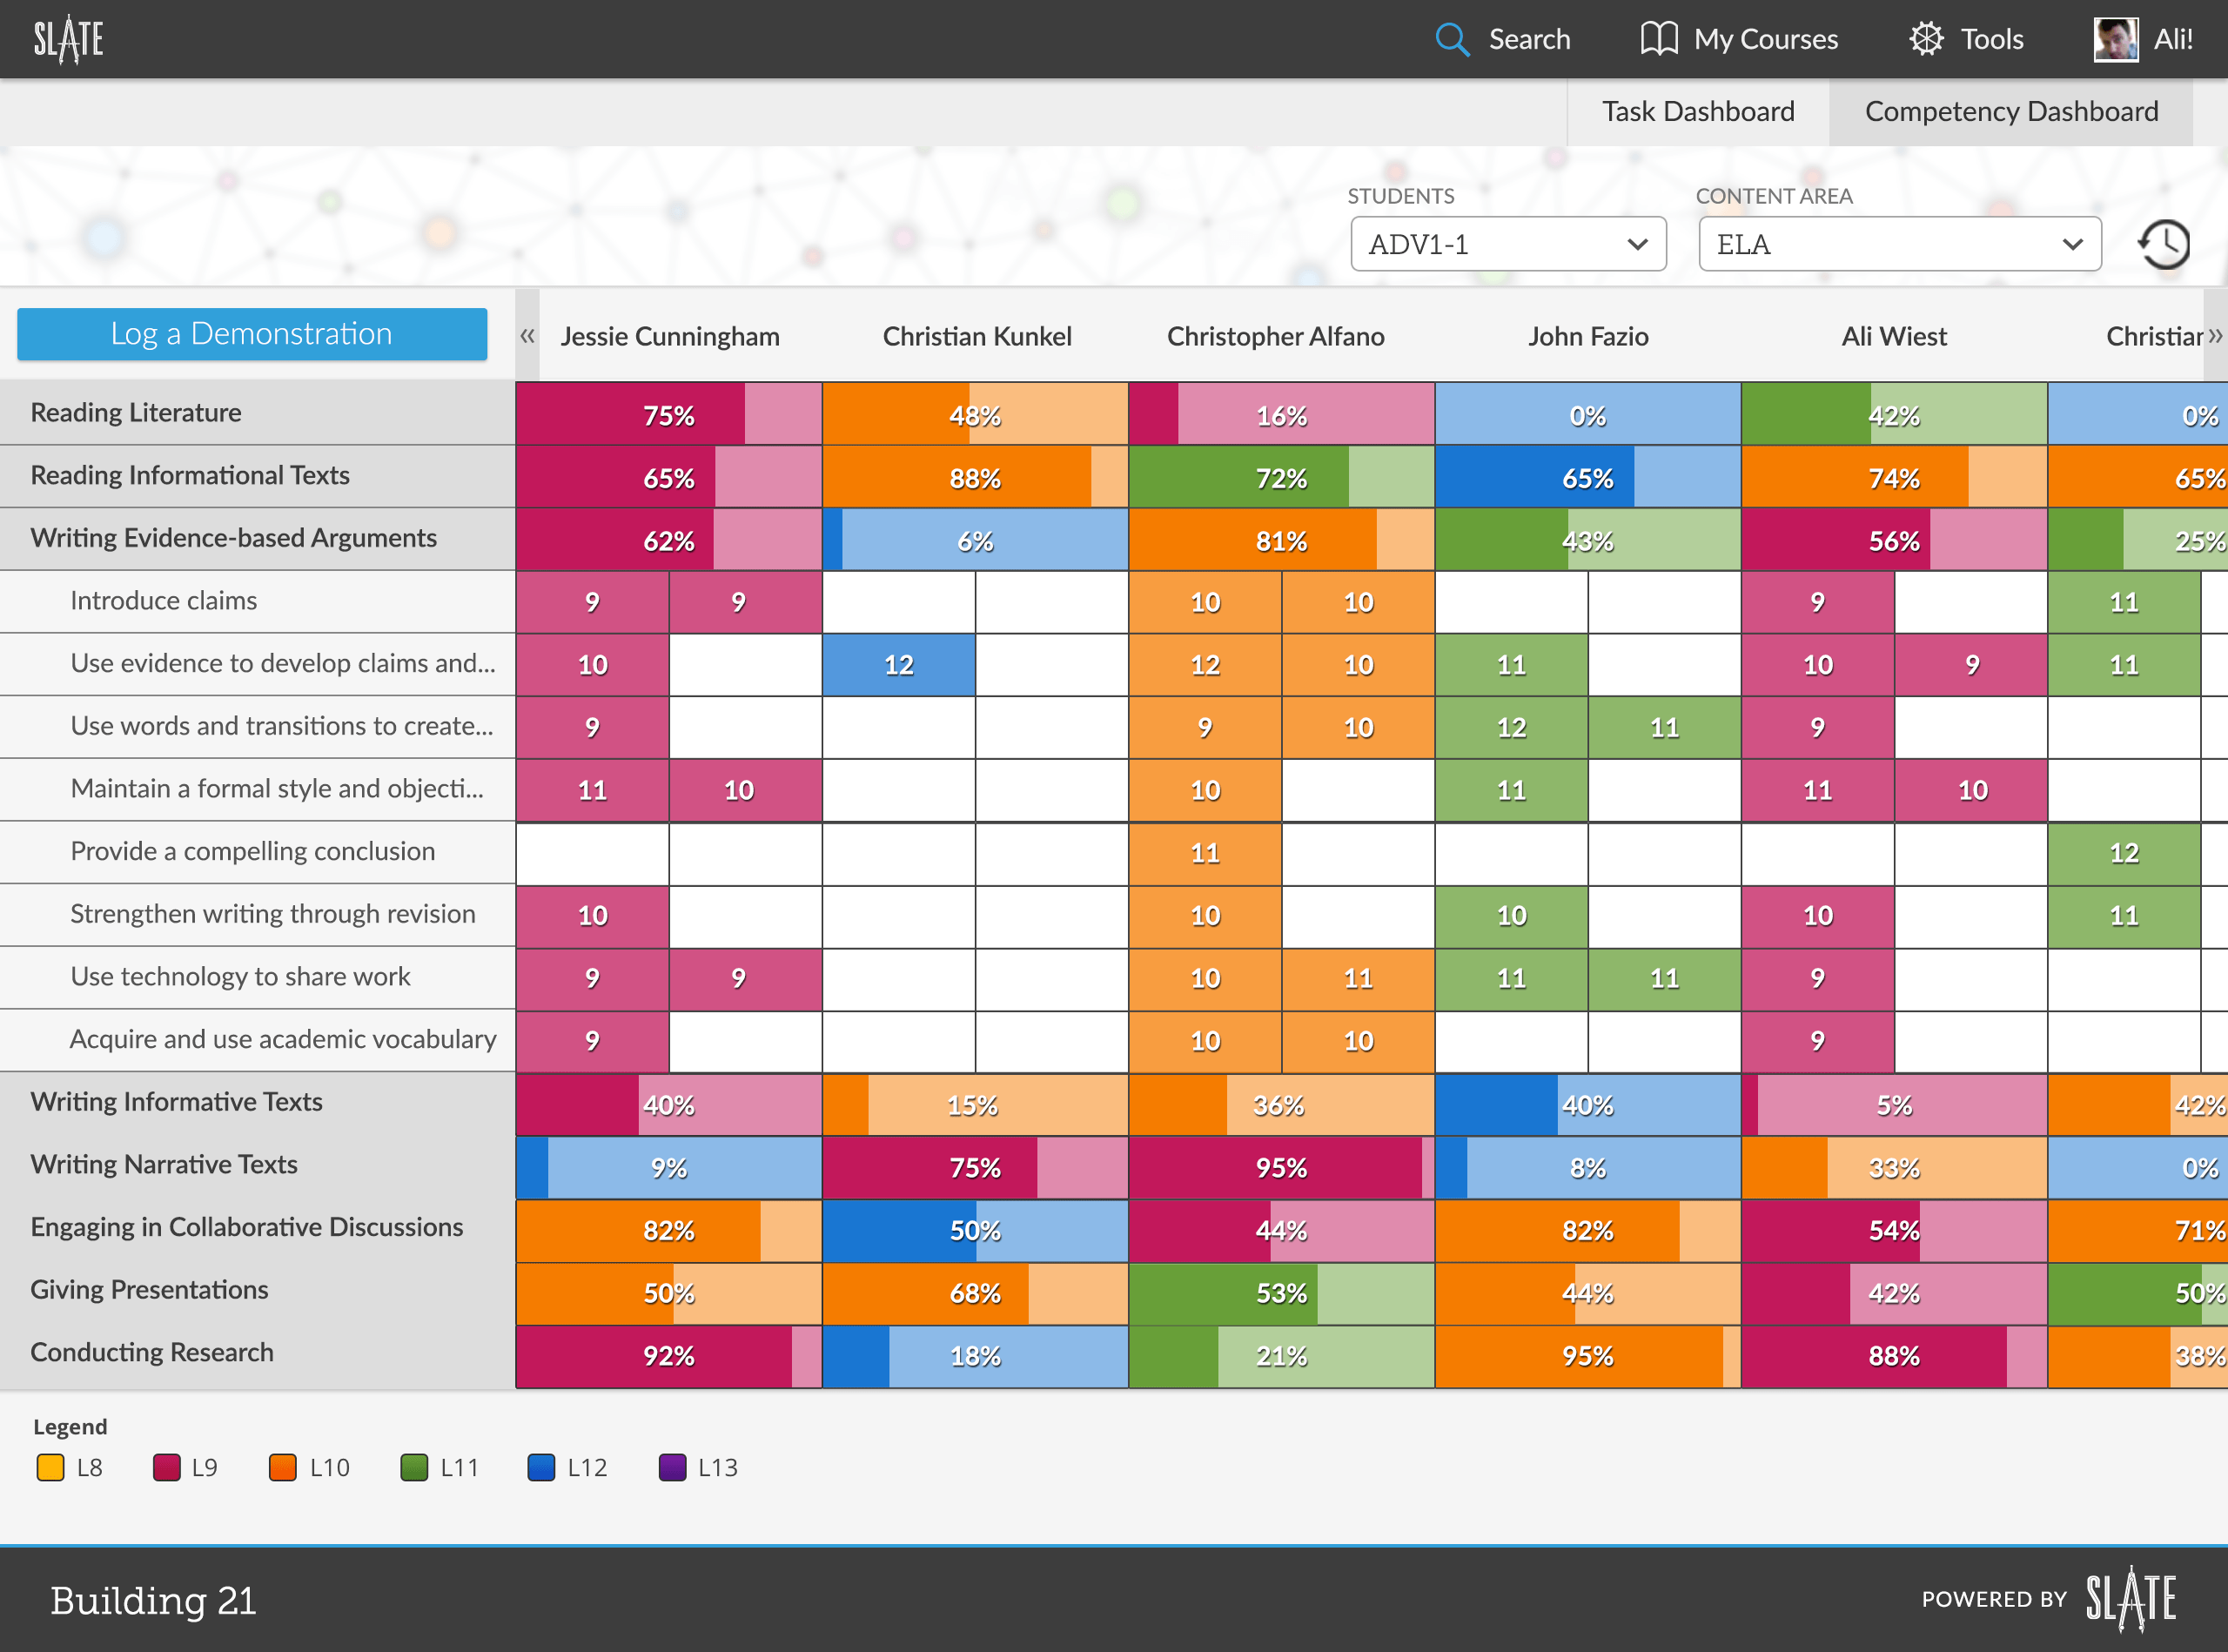Click John Fazio's 95% Conducting Research bar
This screenshot has height=1652, width=2228.
[x=1588, y=1356]
